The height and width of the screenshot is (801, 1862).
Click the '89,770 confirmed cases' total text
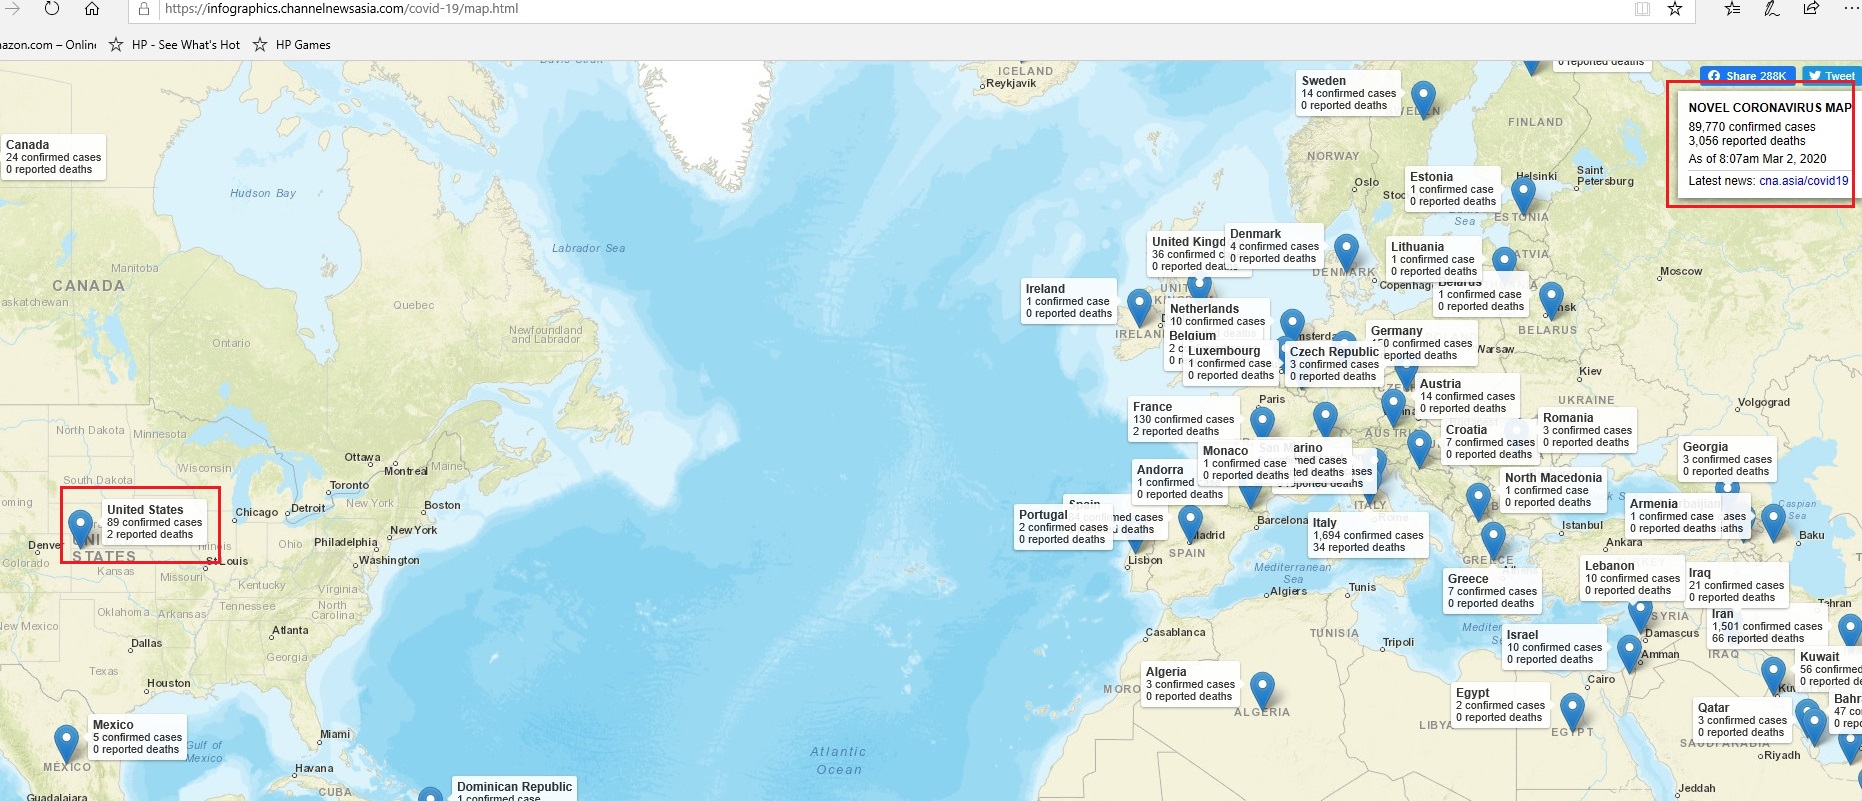coord(1752,127)
